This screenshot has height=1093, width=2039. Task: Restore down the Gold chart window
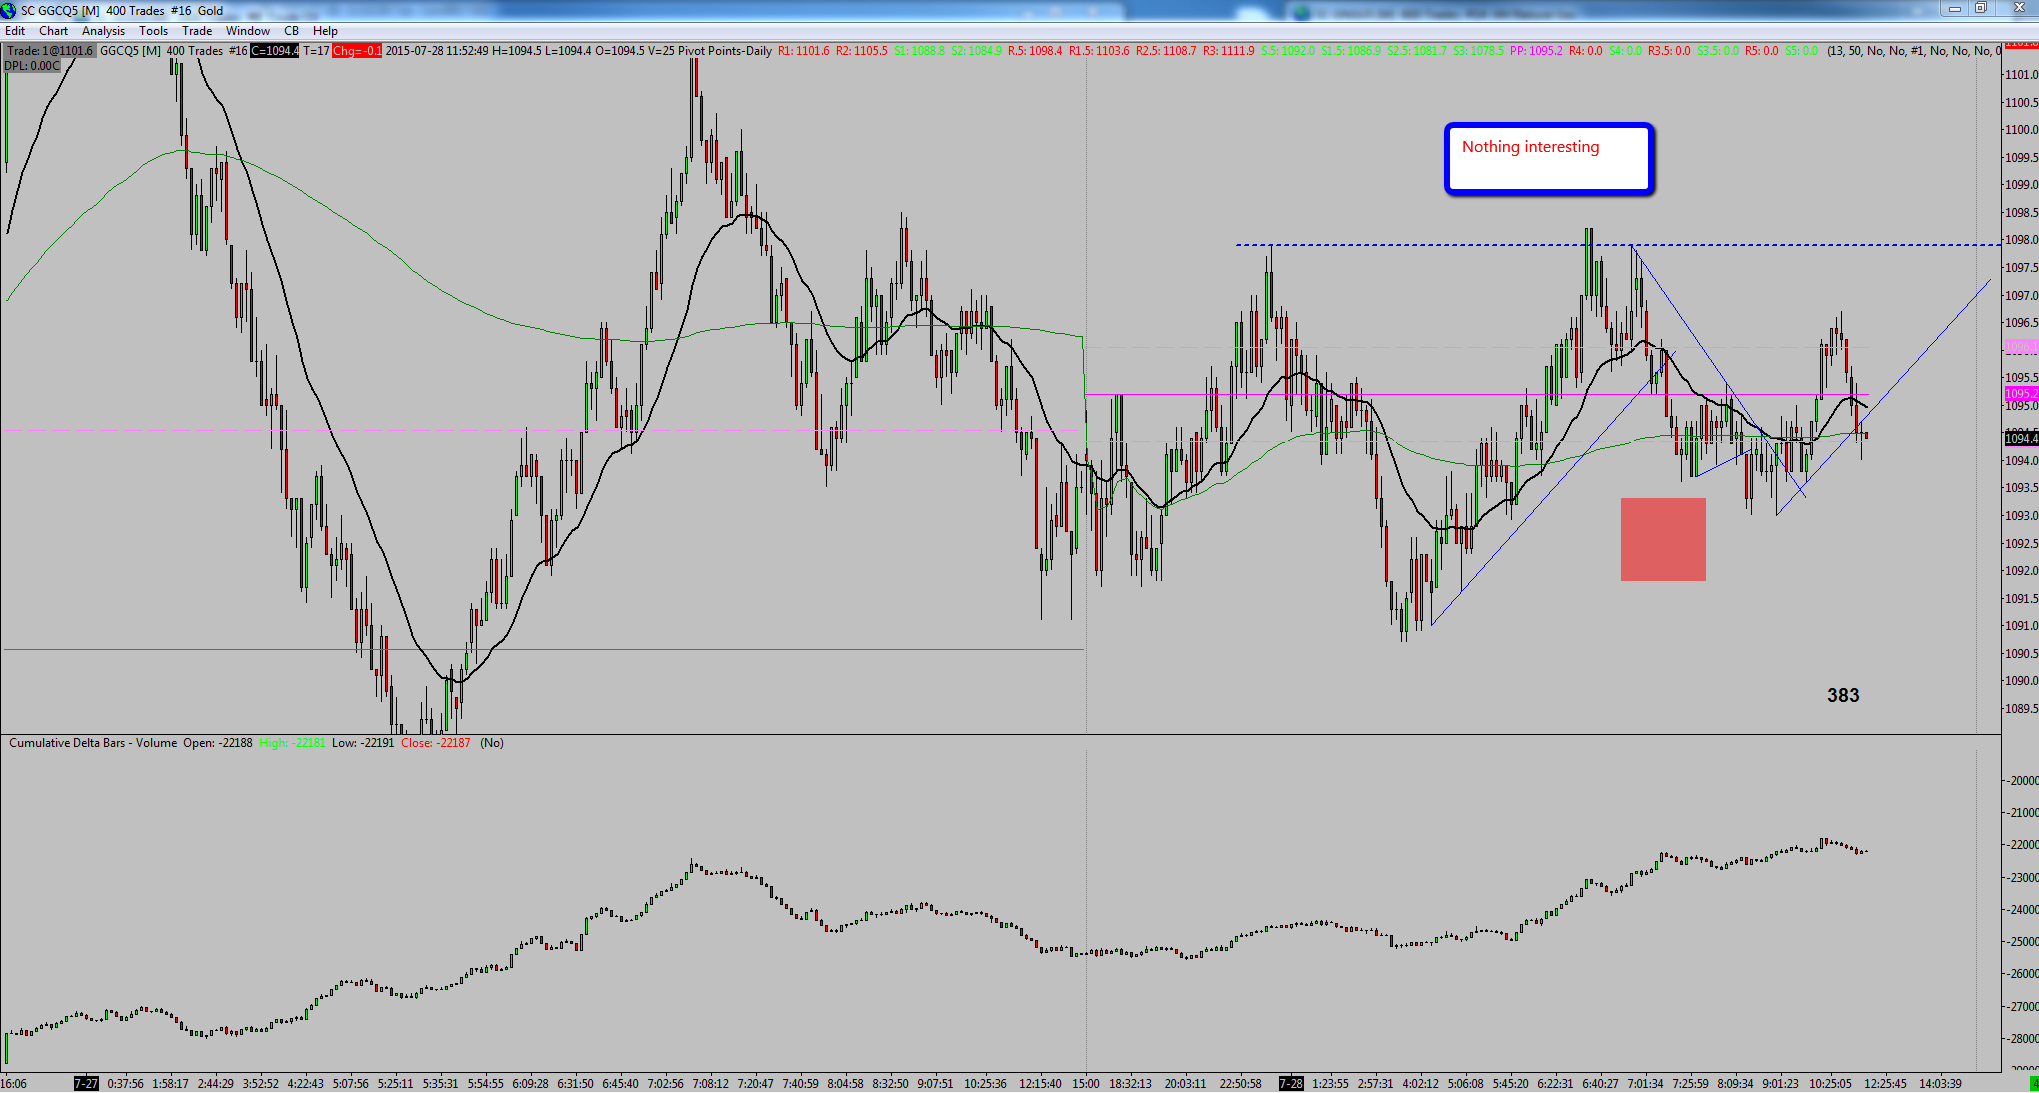click(1980, 9)
